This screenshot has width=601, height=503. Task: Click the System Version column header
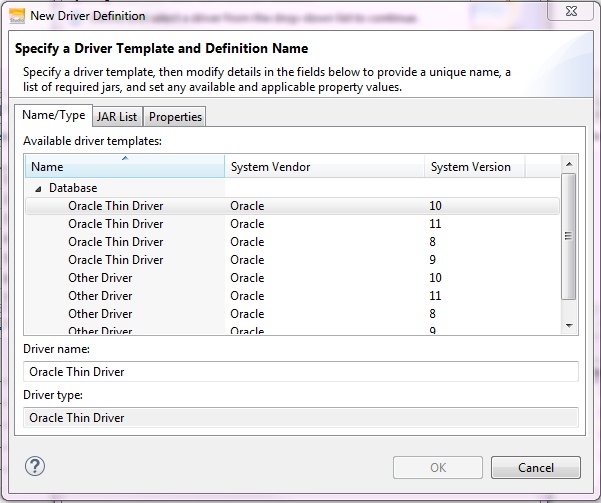click(474, 167)
